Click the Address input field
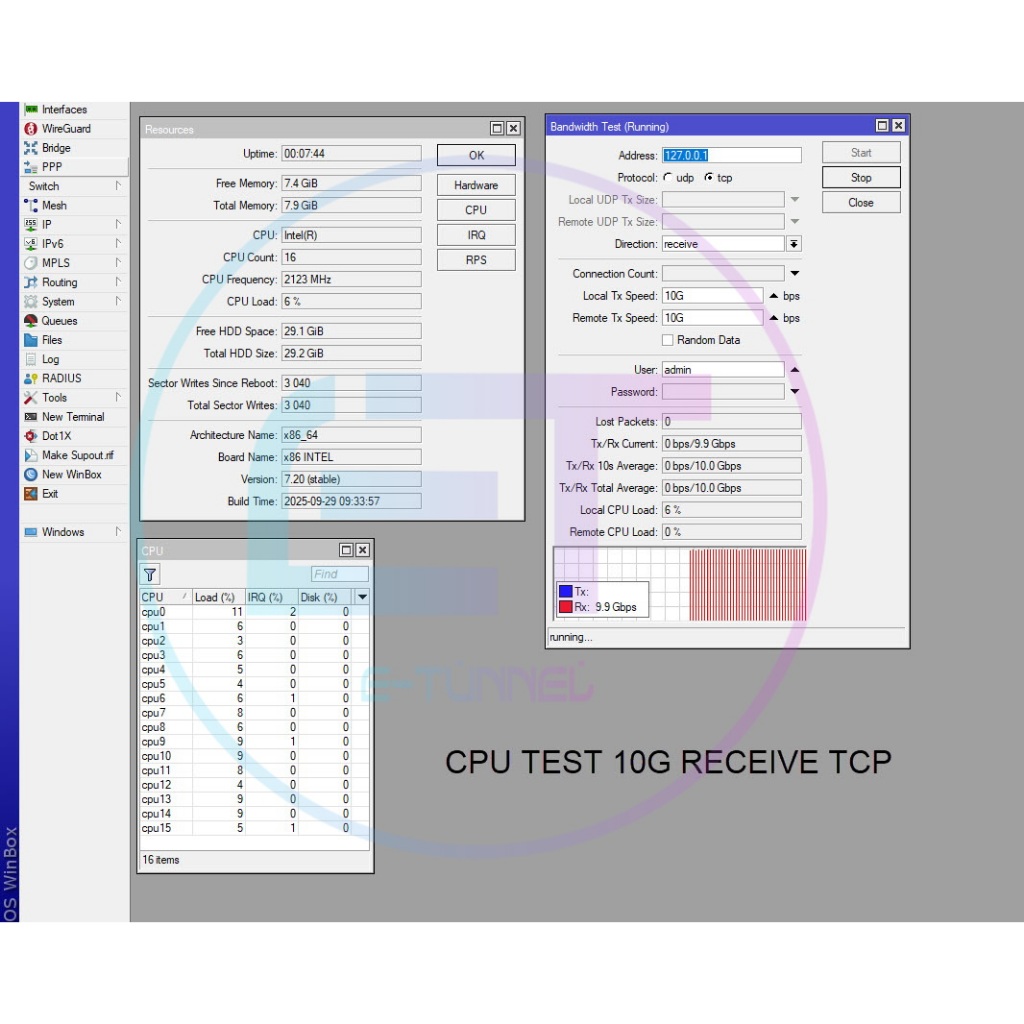This screenshot has height=1024, width=1024. point(731,155)
